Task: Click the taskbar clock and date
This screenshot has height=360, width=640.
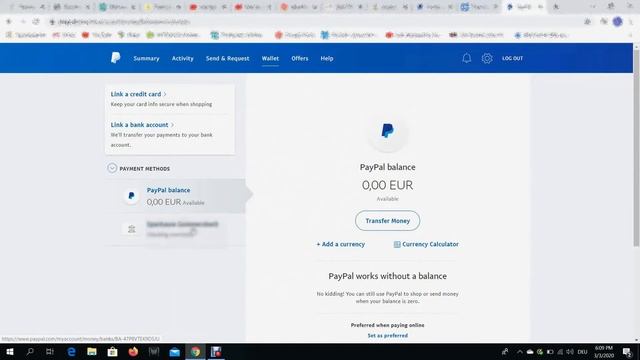Action: point(604,351)
